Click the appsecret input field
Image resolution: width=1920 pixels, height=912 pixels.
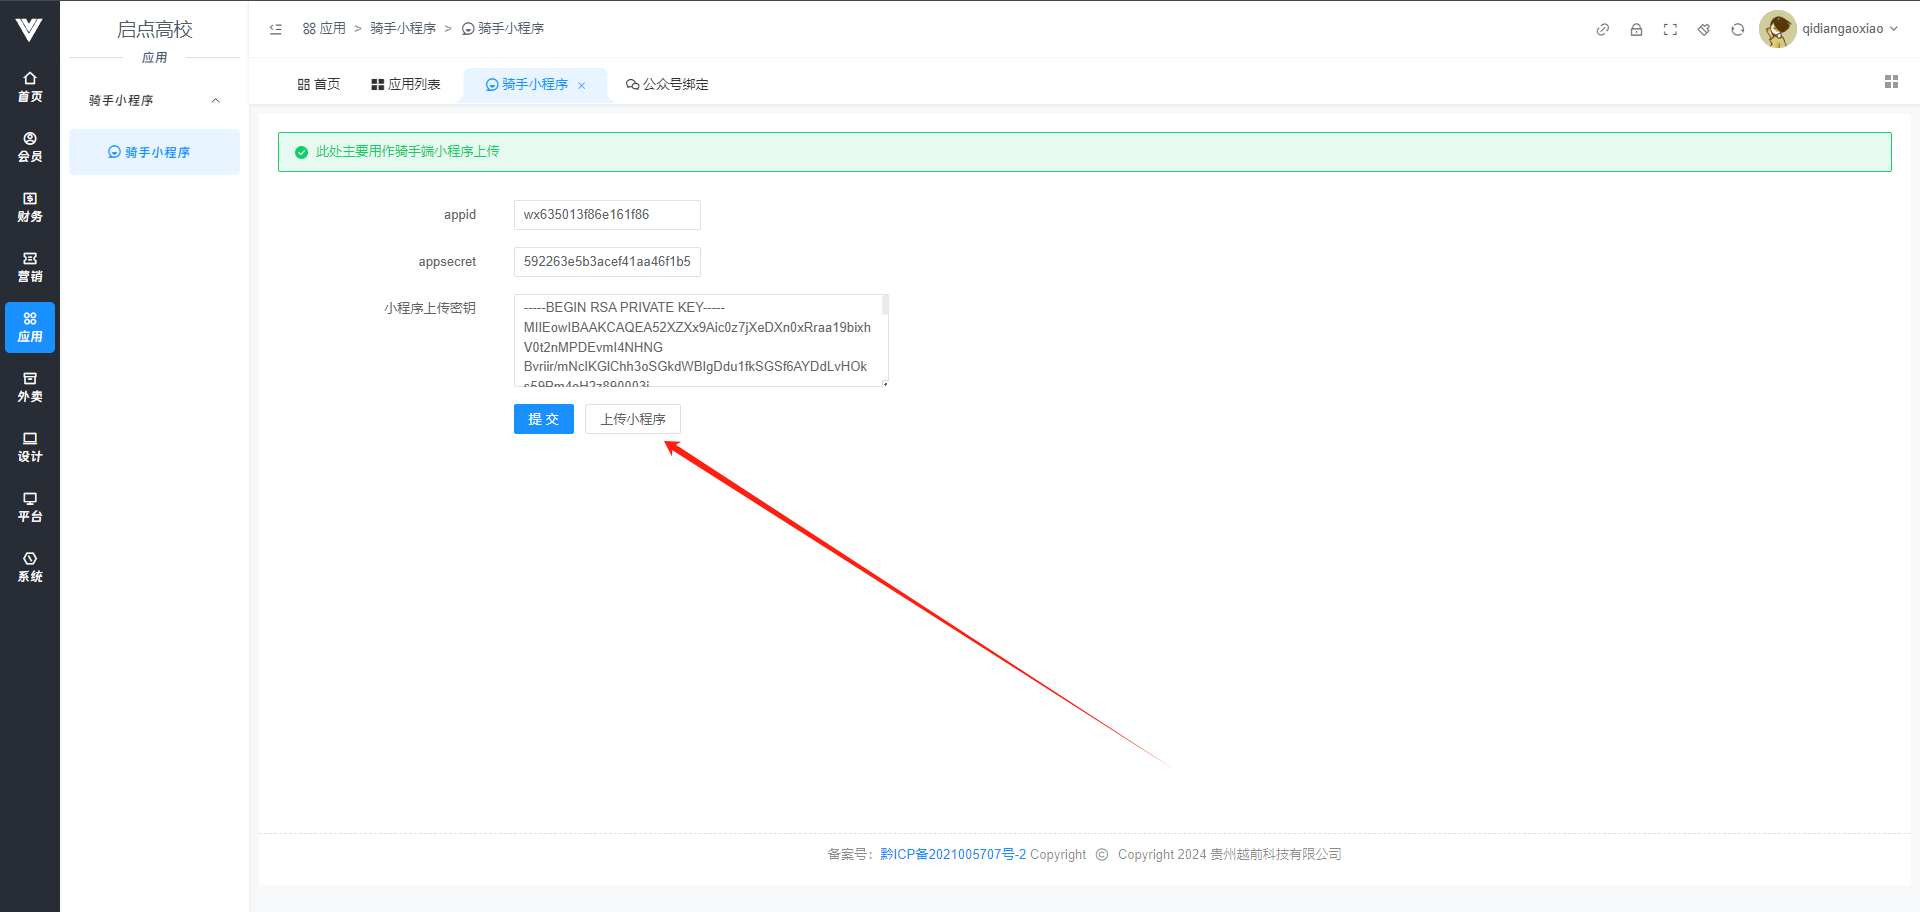click(607, 262)
